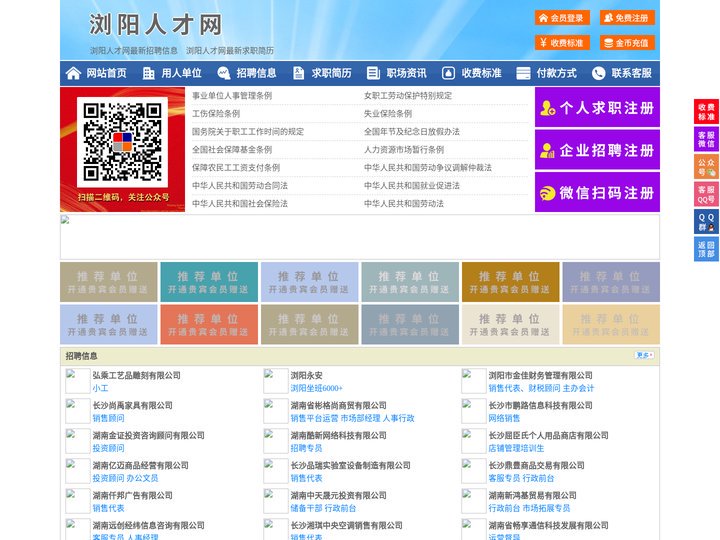Open the 招聘信息 menu item
Image resolution: width=720 pixels, height=540 pixels.
point(256,73)
